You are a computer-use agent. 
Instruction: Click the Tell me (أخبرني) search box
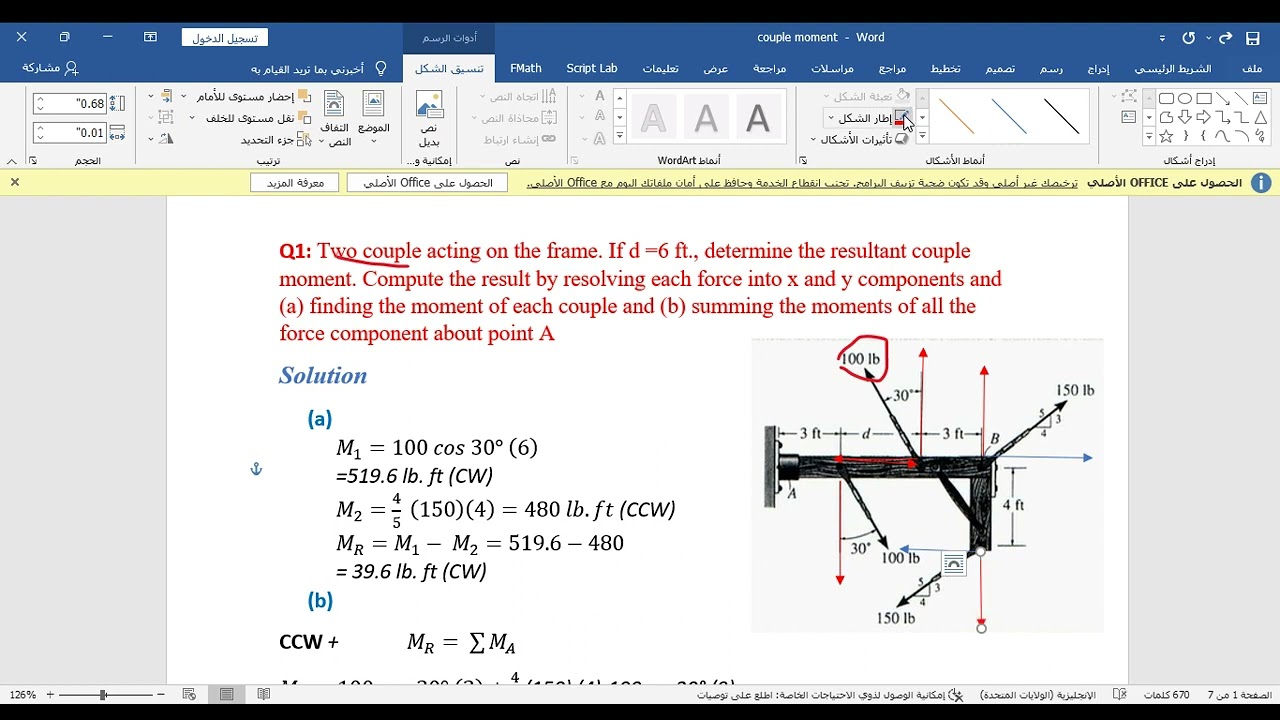(318, 69)
